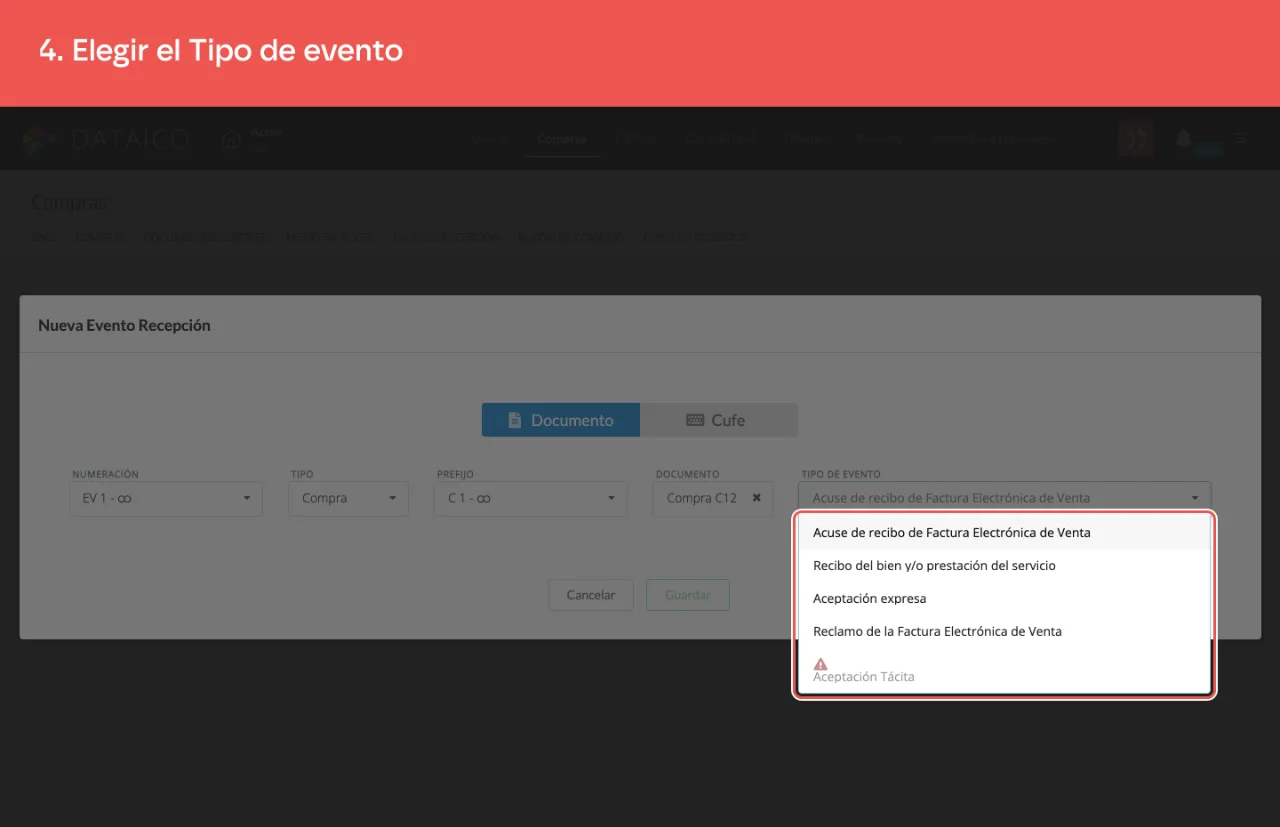1280x827 pixels.
Task: Go to the Compras navigation tab
Action: coord(561,139)
